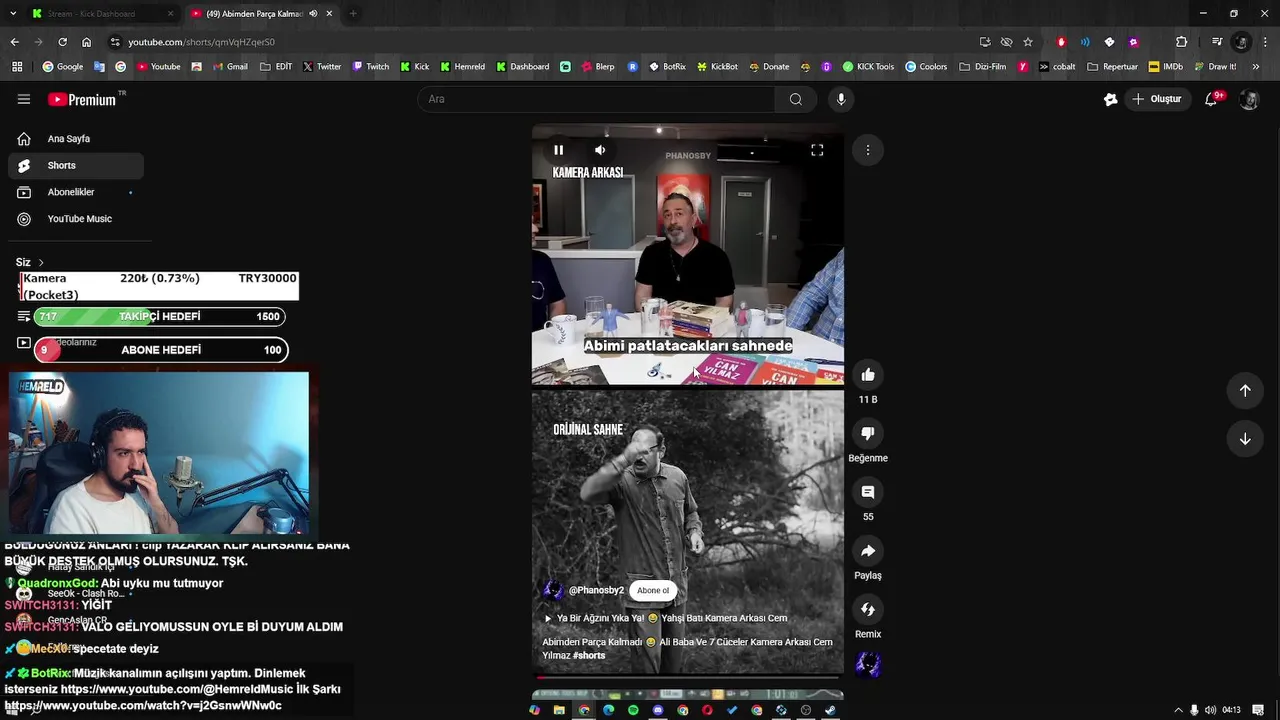Show hidden system tray icons
The height and width of the screenshot is (720, 1280).
pos(1178,710)
